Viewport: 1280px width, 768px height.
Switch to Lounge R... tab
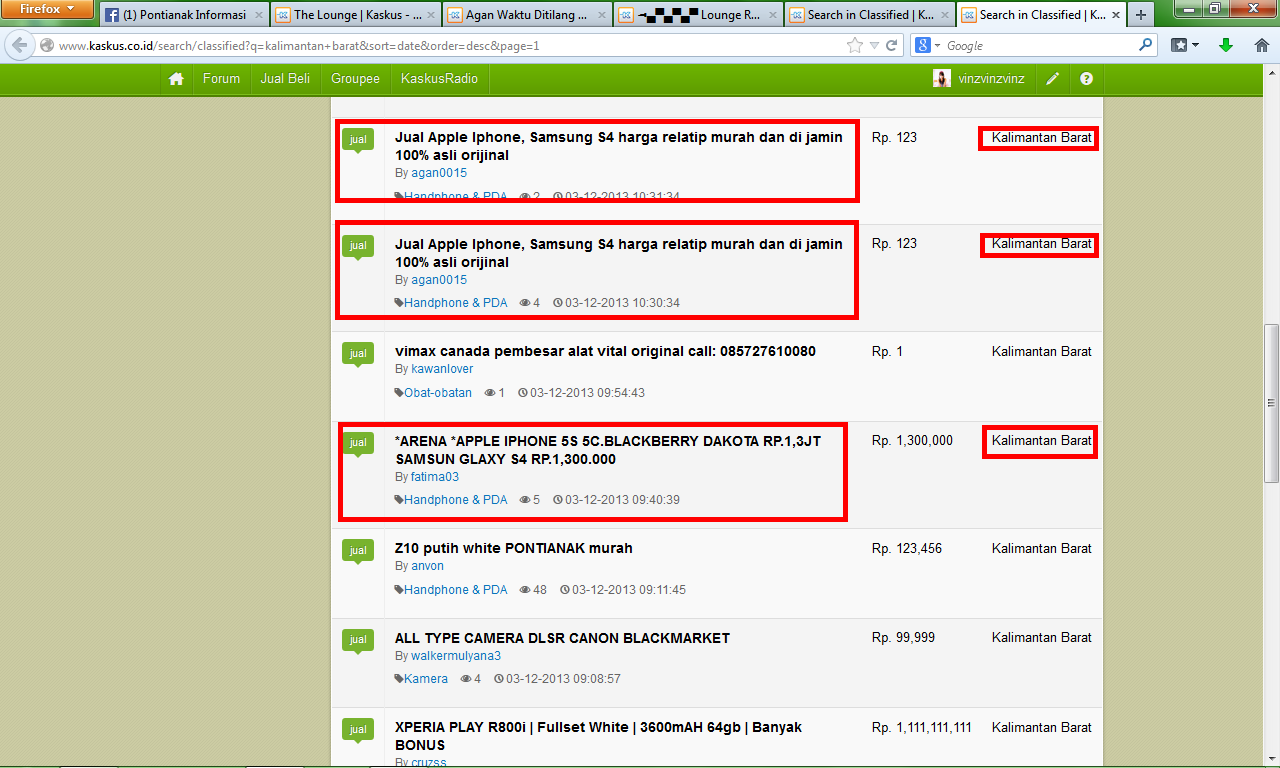click(x=698, y=15)
